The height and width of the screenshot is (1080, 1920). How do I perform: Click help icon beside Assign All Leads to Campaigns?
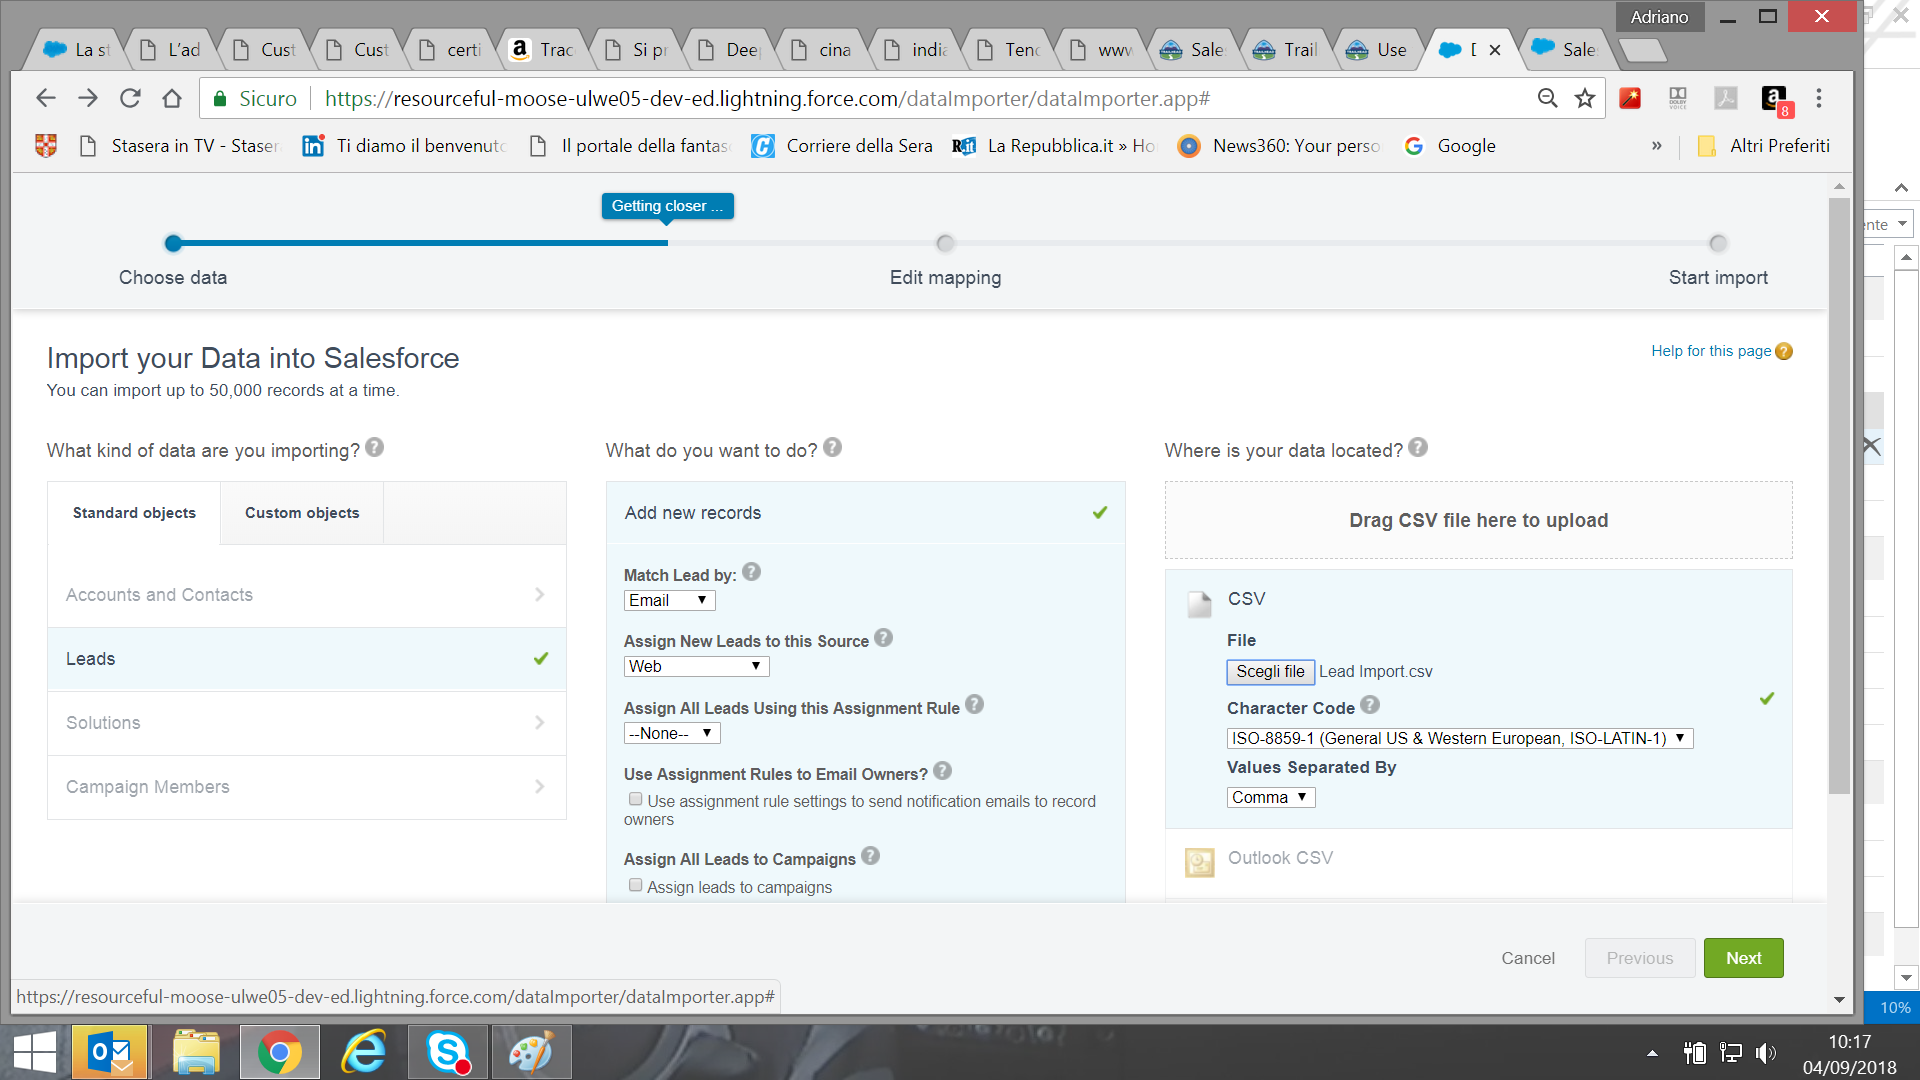click(x=870, y=856)
